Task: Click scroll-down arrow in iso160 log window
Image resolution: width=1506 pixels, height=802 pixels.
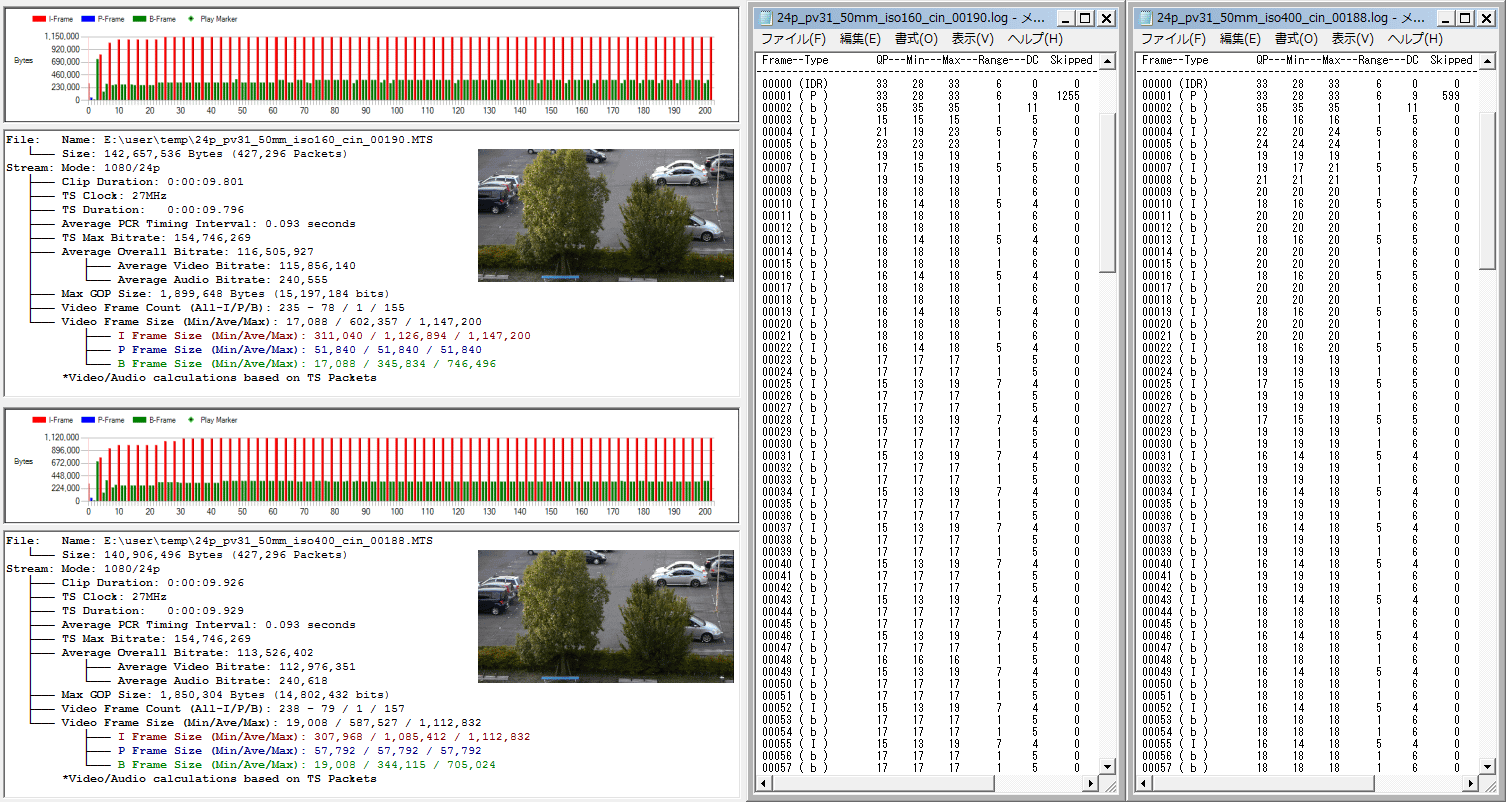Action: pyautogui.click(x=1107, y=766)
